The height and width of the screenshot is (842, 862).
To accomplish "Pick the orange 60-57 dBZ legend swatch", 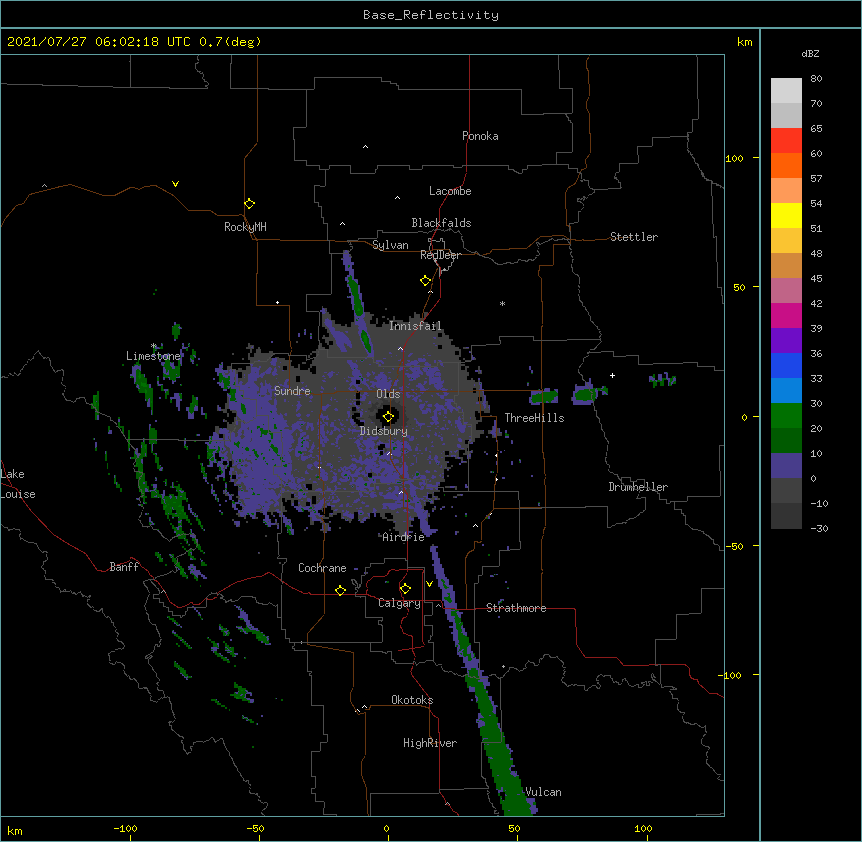I will pyautogui.click(x=786, y=165).
